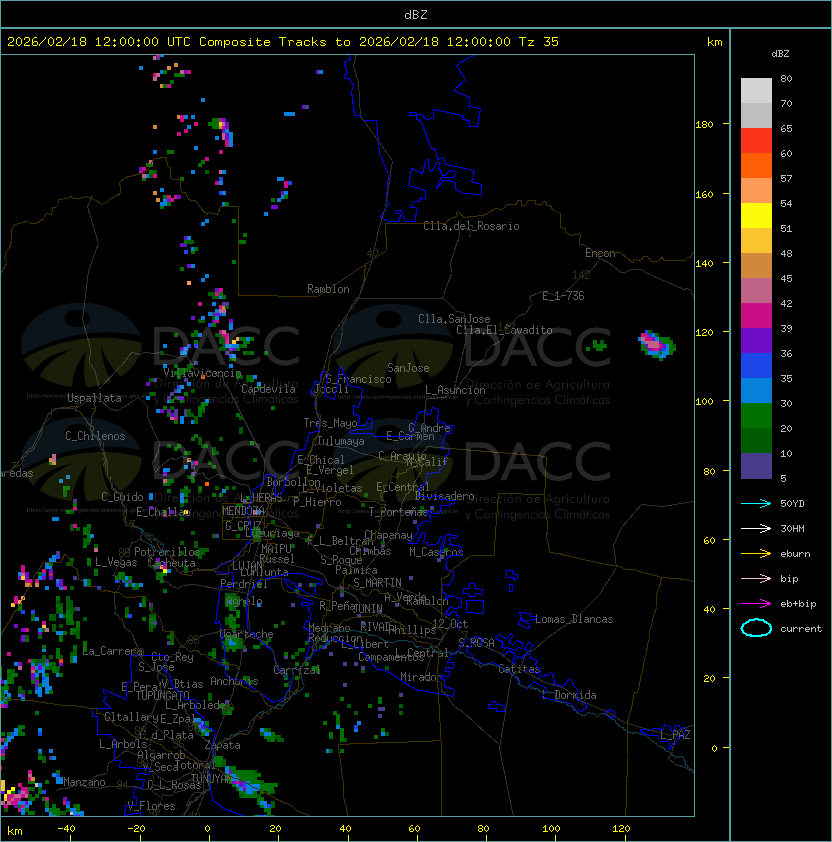
Task: Click the 140 tick on the right axis
Action: click(x=704, y=264)
